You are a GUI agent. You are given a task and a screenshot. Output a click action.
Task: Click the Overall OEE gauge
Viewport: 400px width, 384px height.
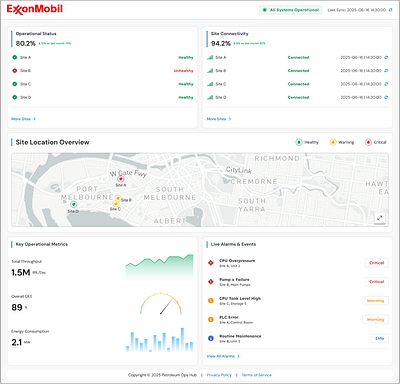pos(161,304)
